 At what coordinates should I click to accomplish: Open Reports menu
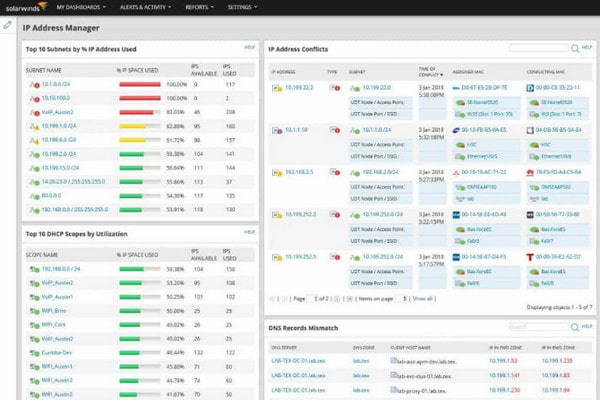click(x=199, y=7)
